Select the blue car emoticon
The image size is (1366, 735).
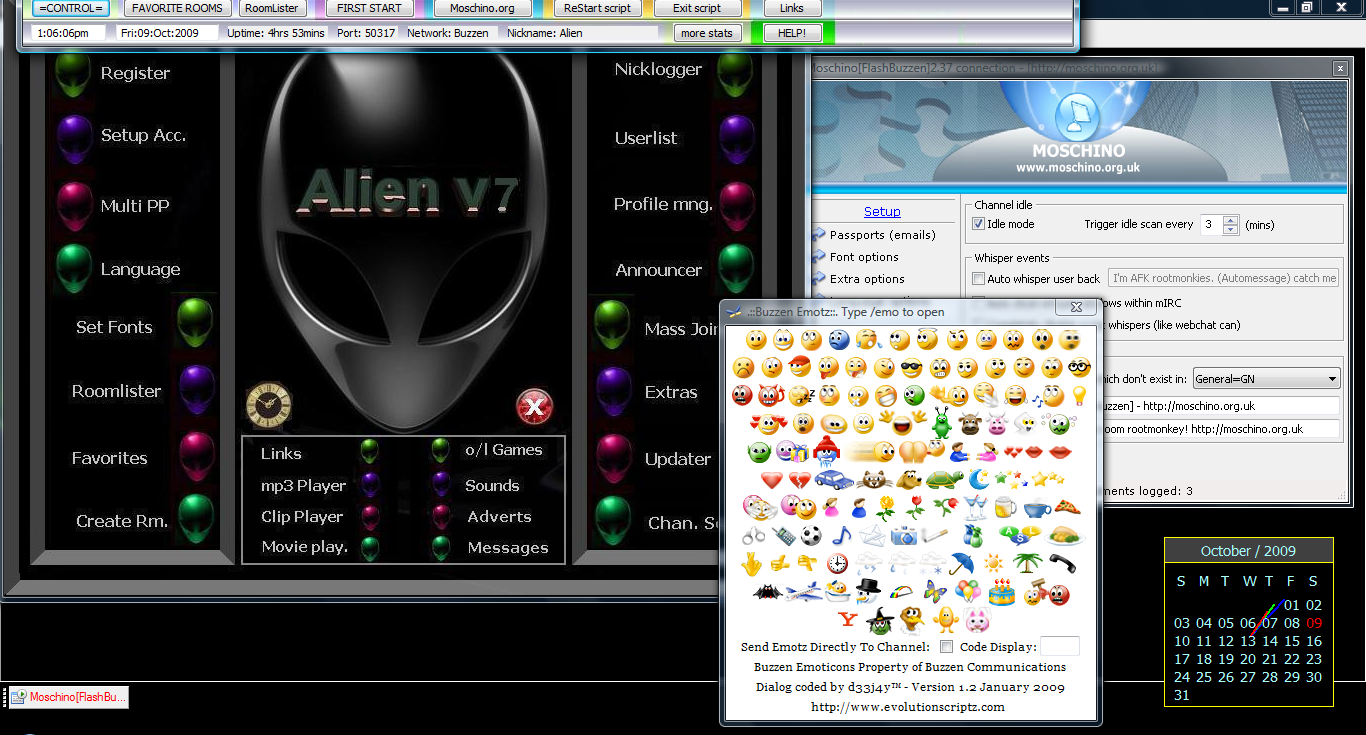tap(834, 479)
